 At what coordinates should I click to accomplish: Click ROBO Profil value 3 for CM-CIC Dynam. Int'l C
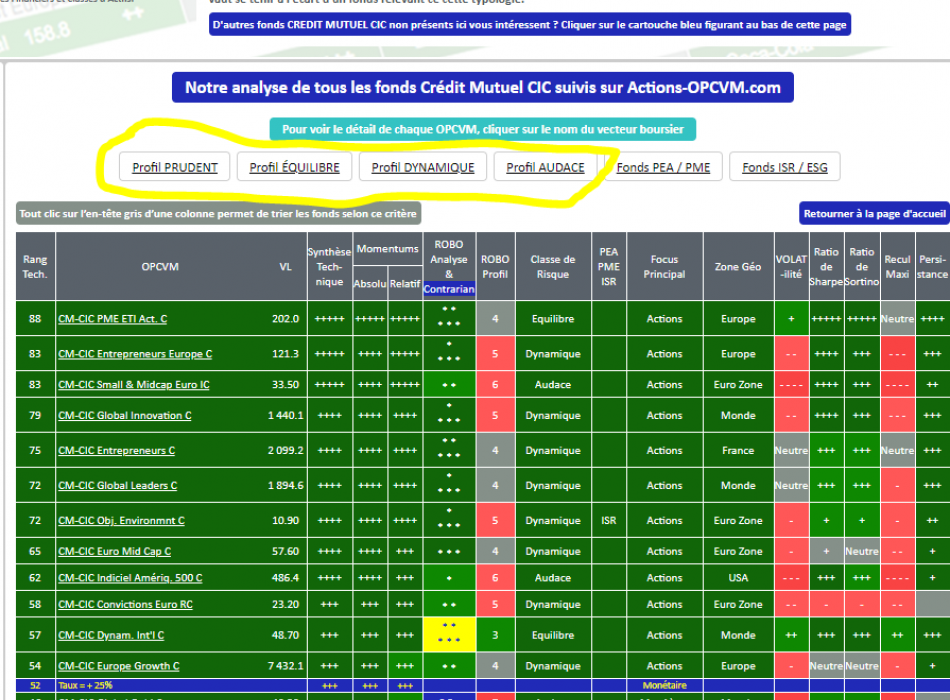(x=495, y=636)
